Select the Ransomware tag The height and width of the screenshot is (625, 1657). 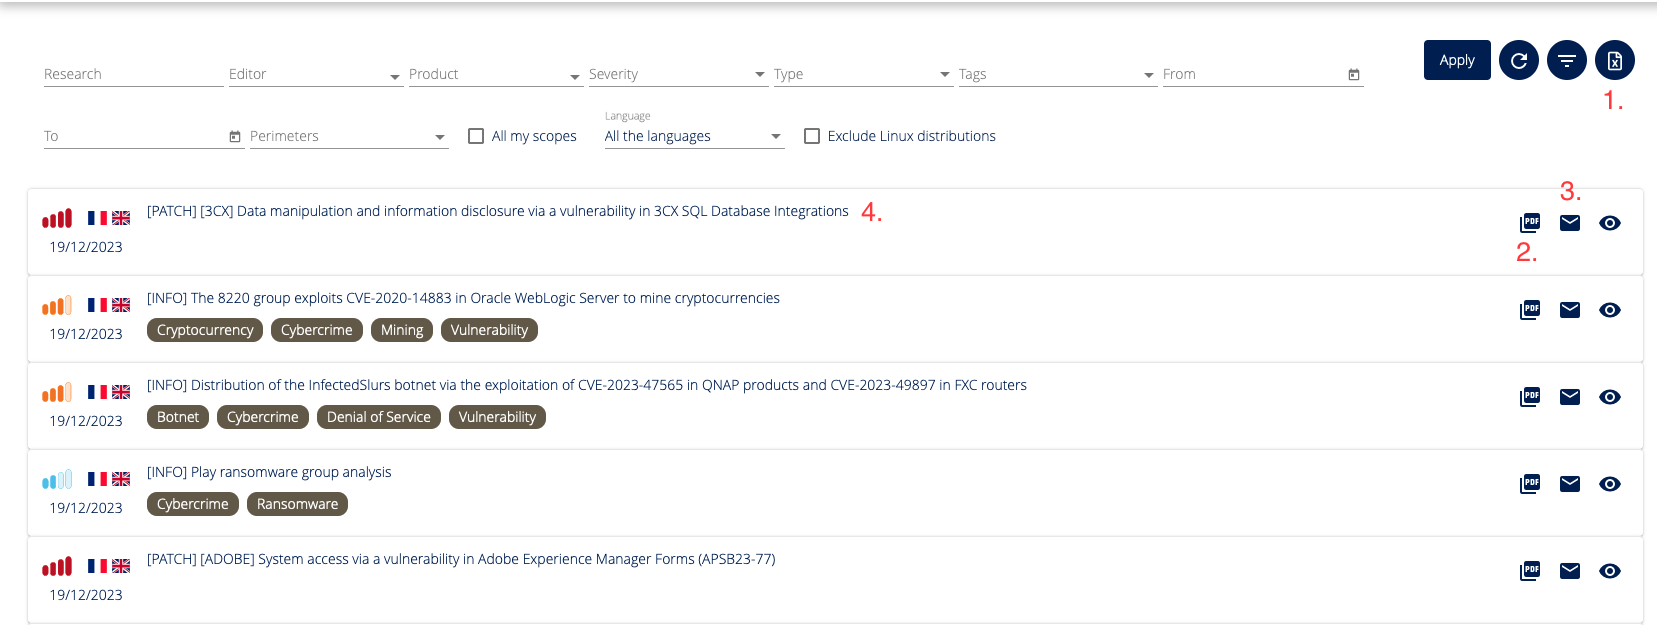click(297, 504)
